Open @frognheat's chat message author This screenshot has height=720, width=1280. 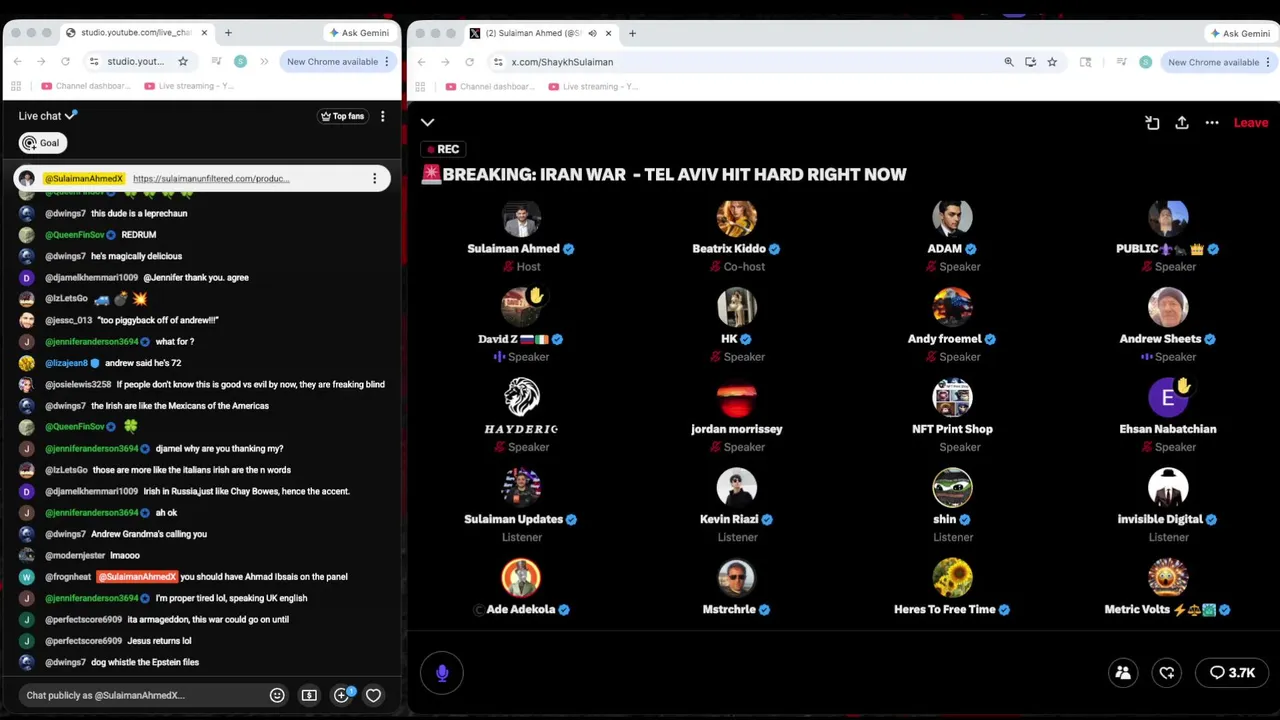tap(68, 577)
